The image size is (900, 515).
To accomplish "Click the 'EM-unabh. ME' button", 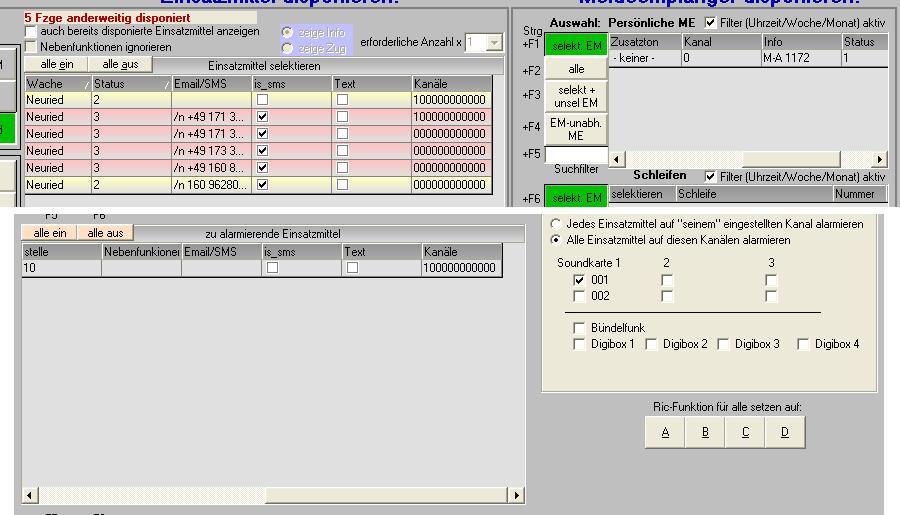I will 576,128.
